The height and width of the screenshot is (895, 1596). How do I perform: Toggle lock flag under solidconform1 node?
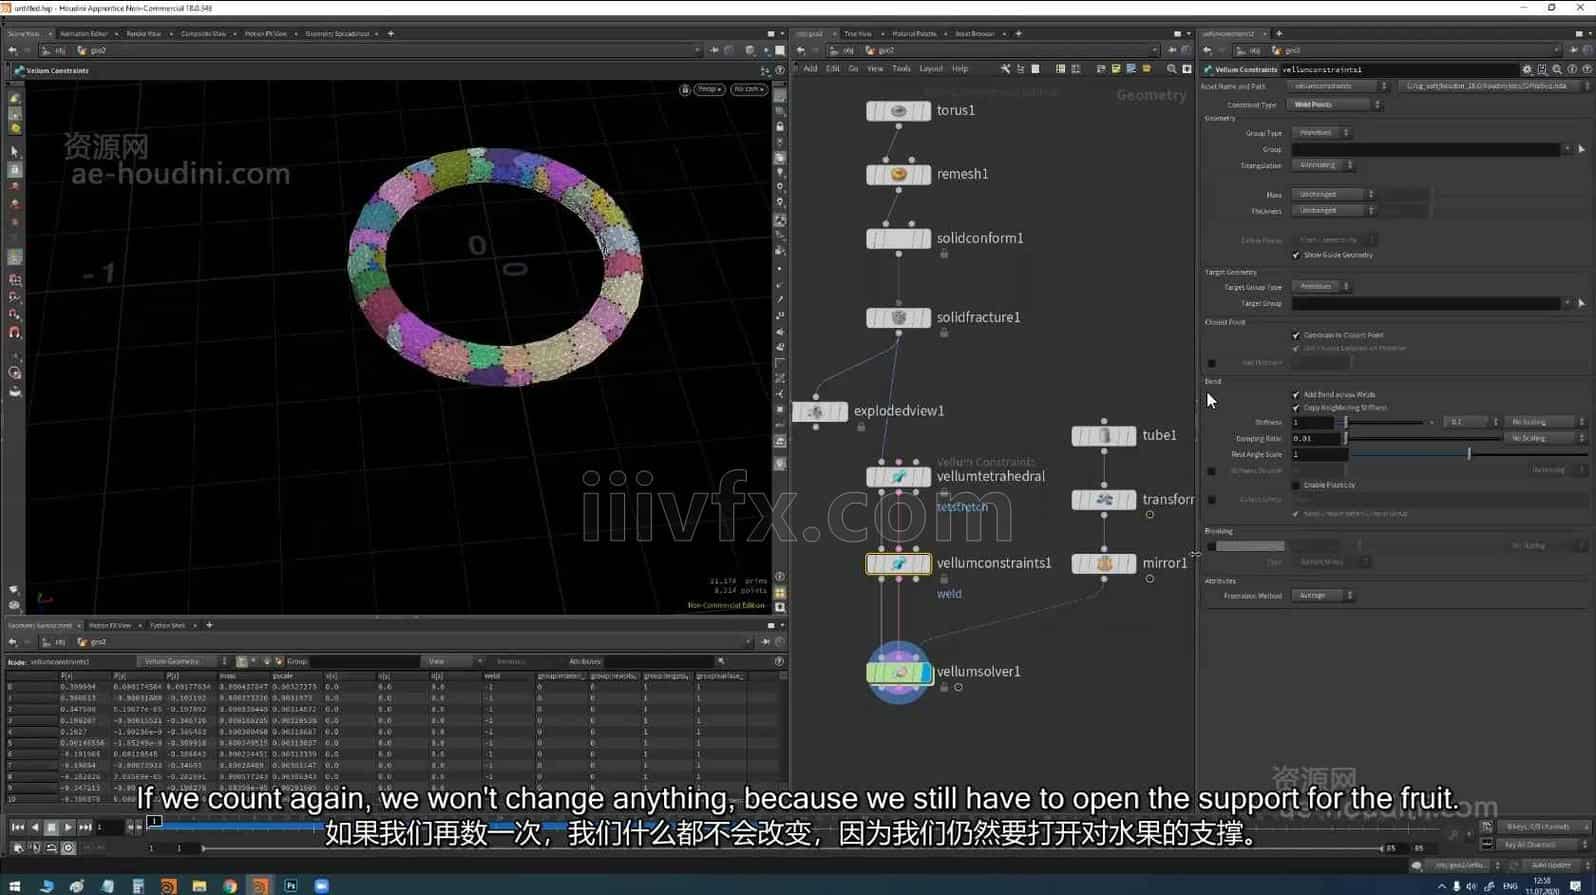(944, 255)
